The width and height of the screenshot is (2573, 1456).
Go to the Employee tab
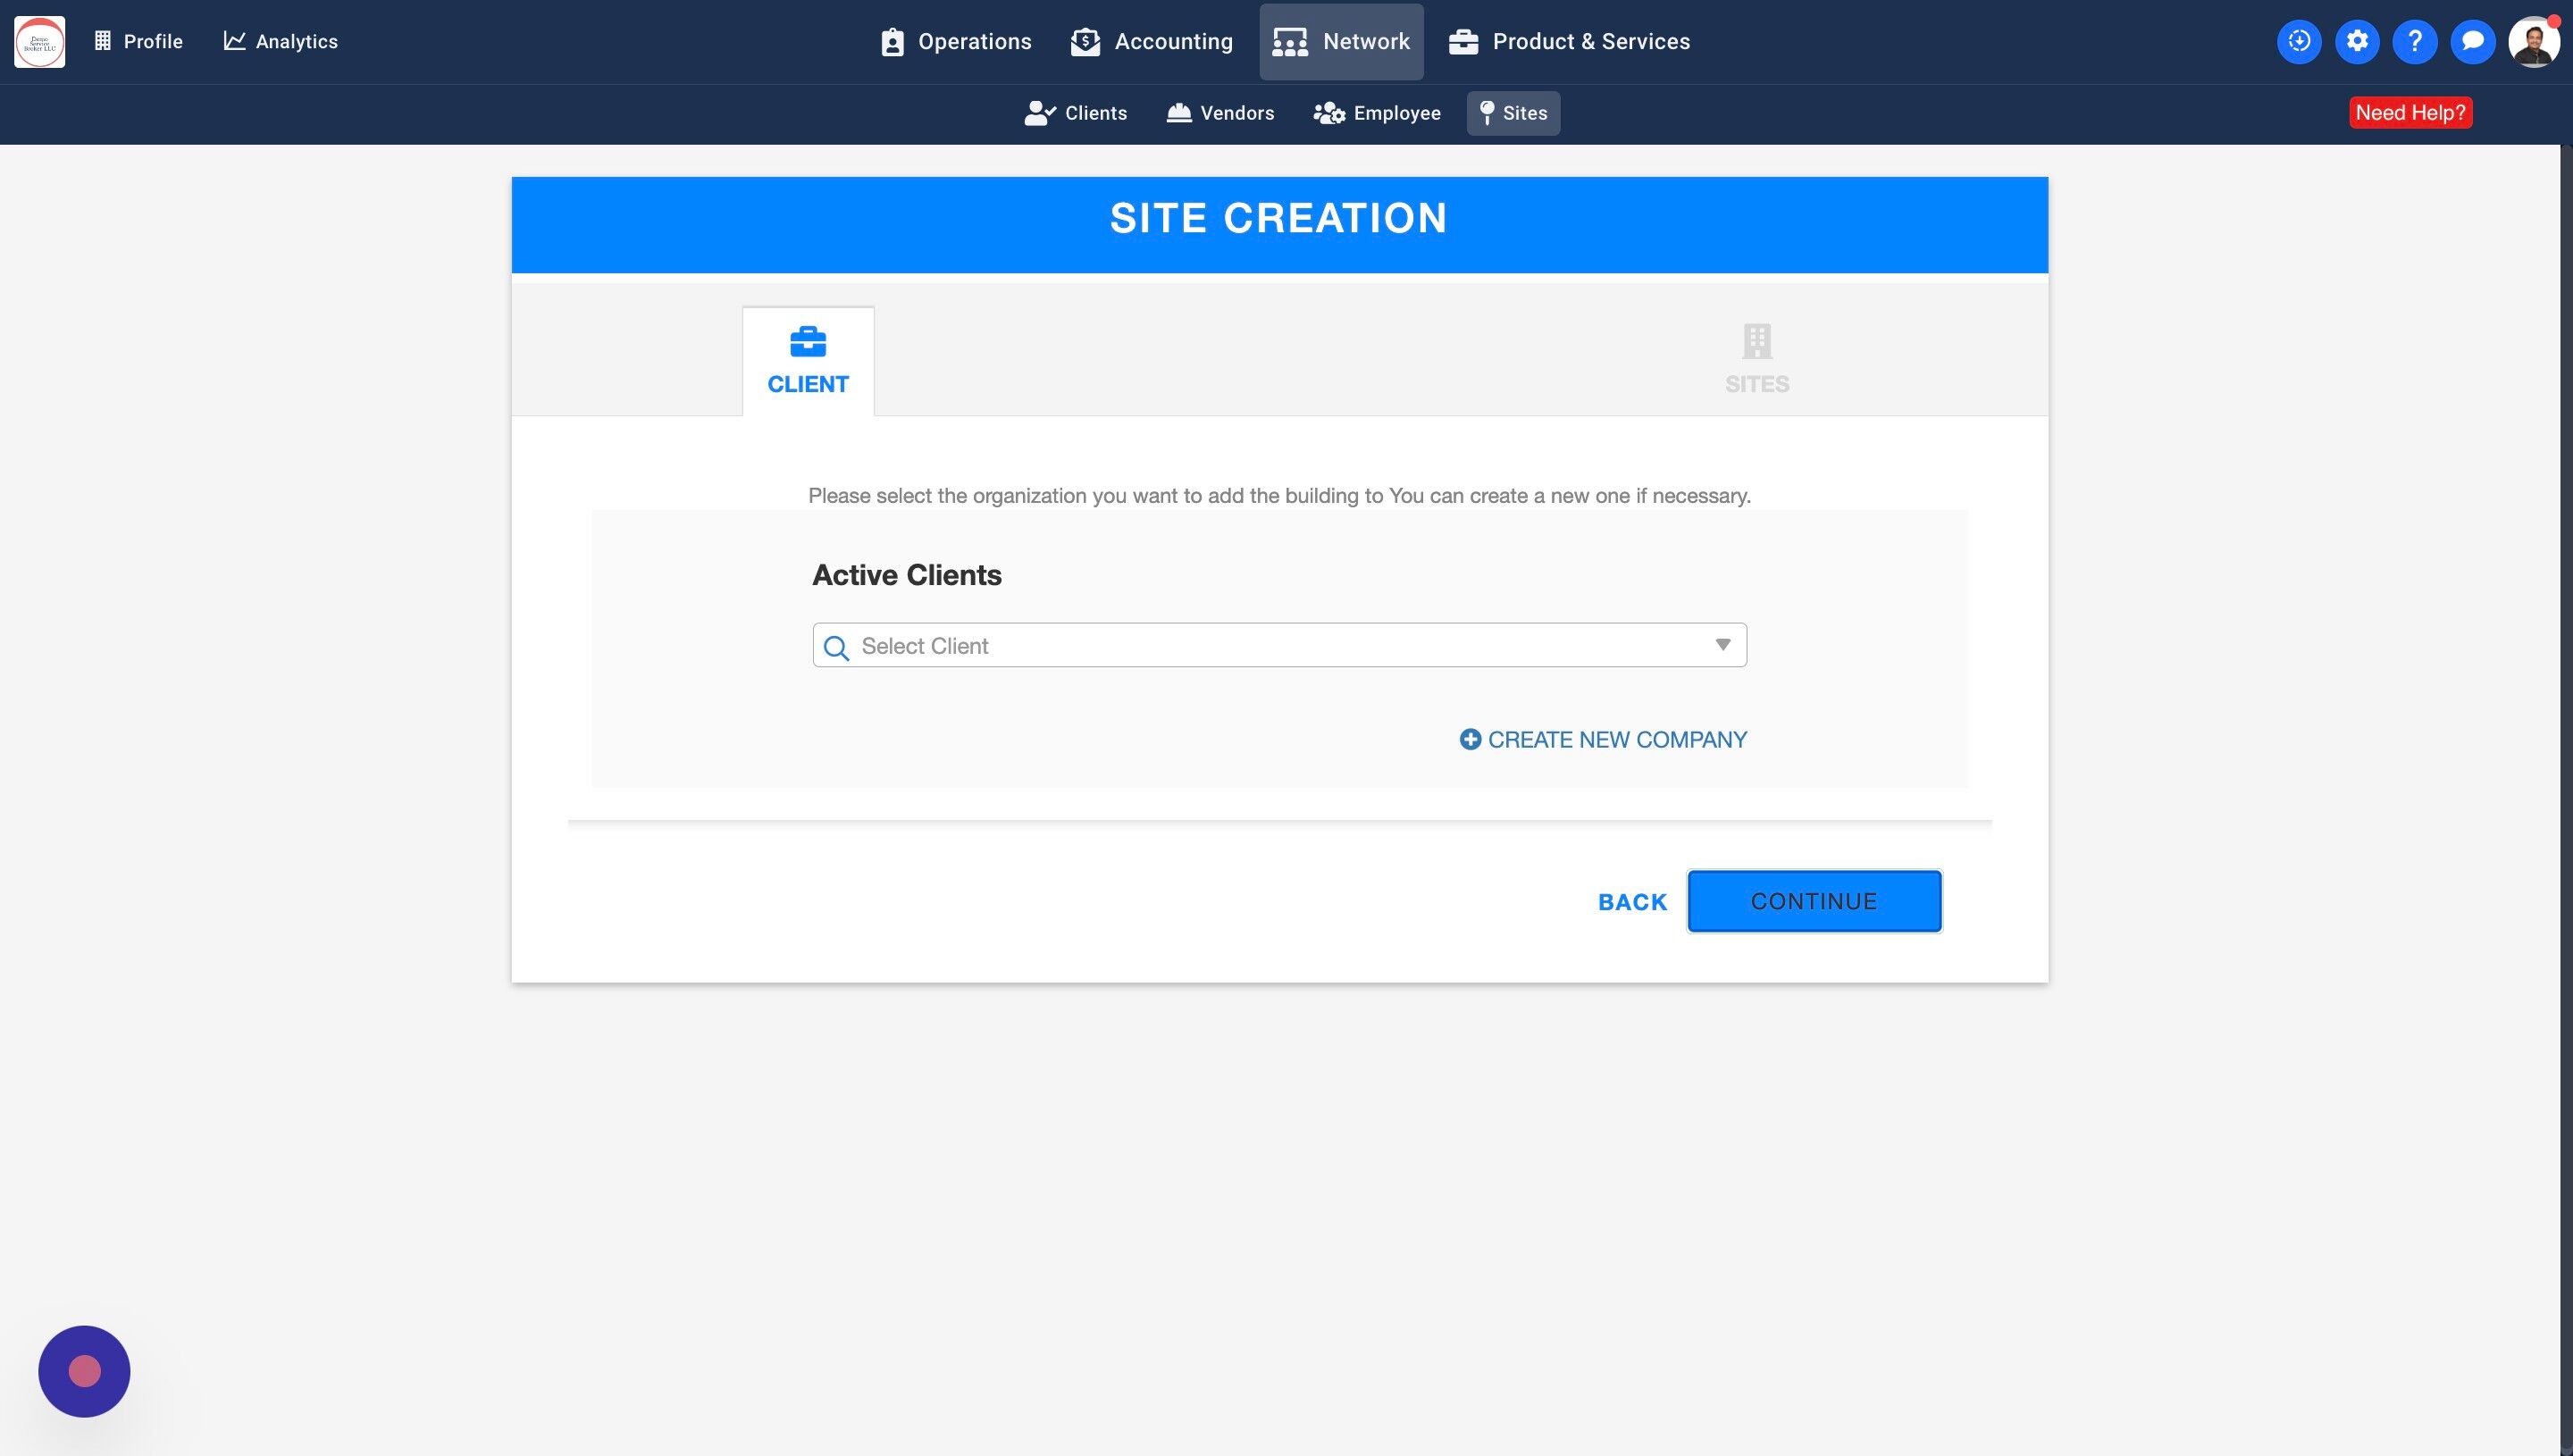click(1377, 113)
